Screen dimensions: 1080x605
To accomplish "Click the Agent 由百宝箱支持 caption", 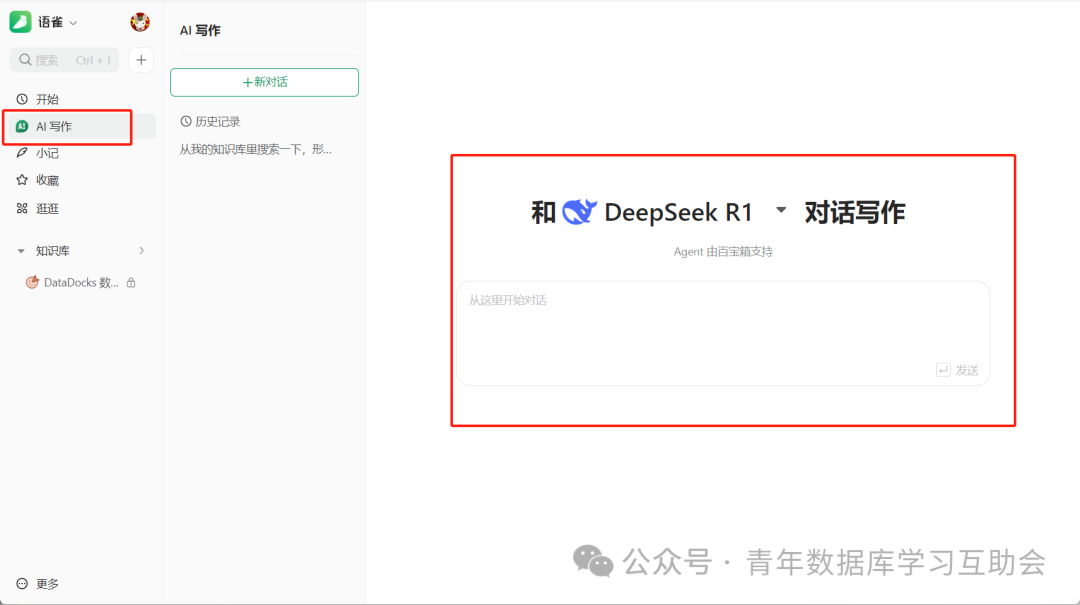I will pos(723,252).
